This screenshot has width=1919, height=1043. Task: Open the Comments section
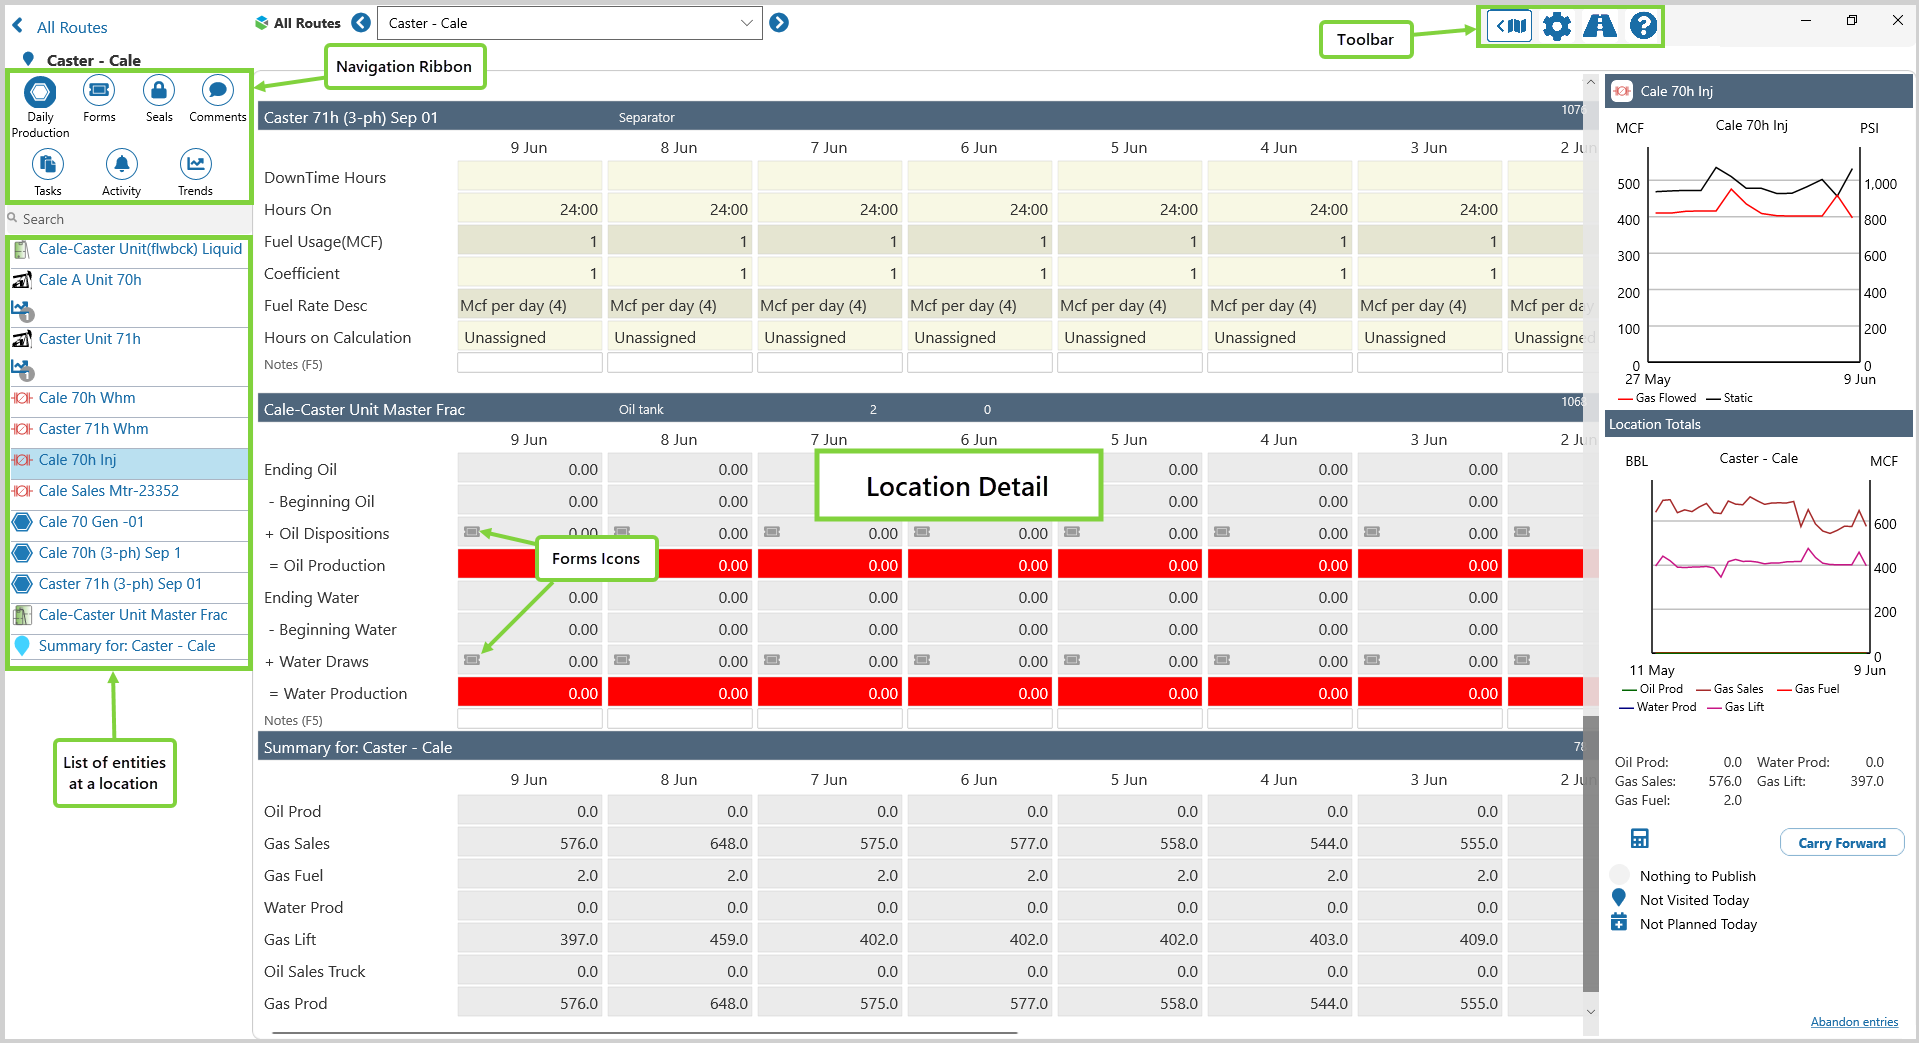coord(217,91)
